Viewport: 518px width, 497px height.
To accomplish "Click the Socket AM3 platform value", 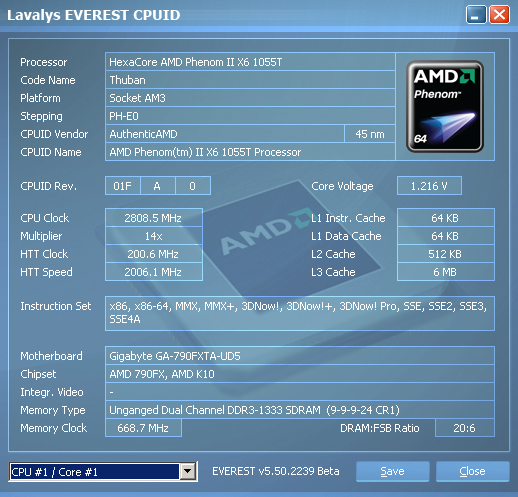I will 250,98.
